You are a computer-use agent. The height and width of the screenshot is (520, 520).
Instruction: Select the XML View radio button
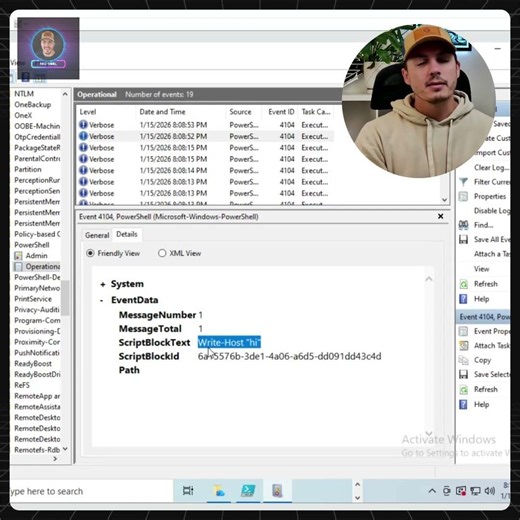click(162, 253)
